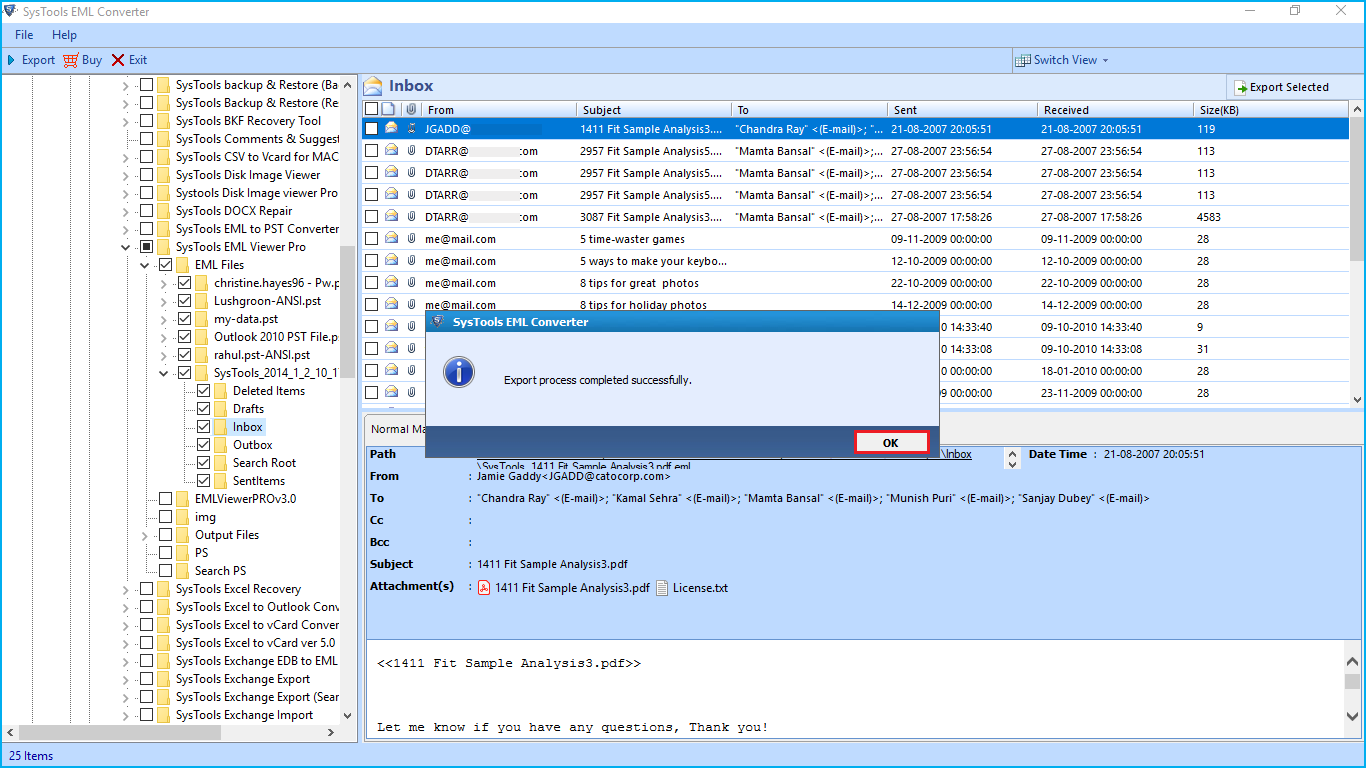The image size is (1366, 768).
Task: Select the Normal Mail View tab
Action: tap(396, 429)
